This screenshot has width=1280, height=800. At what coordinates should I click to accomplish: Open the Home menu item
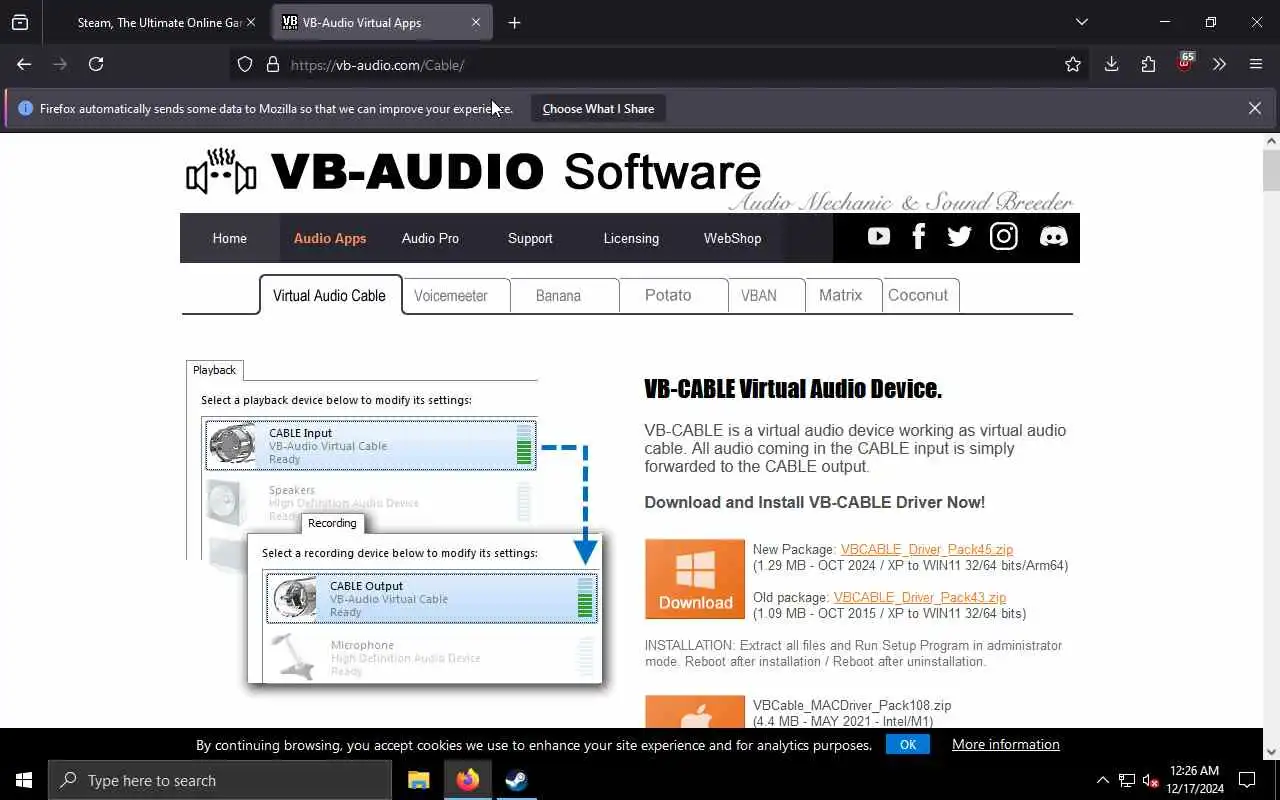click(x=229, y=238)
